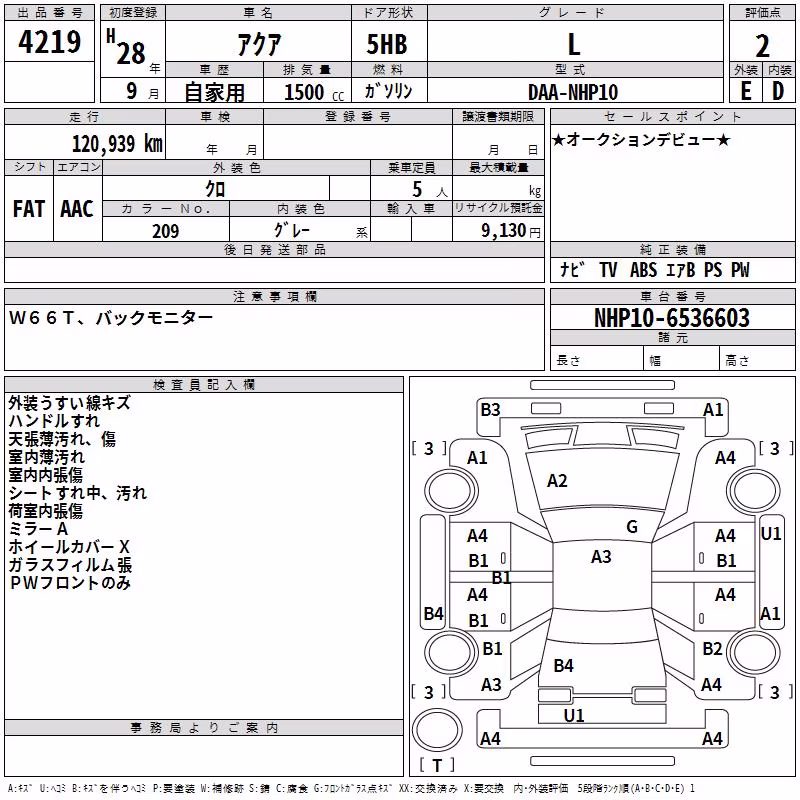
Task: Select inspector note ホイールカバーX
Action: 69,547
